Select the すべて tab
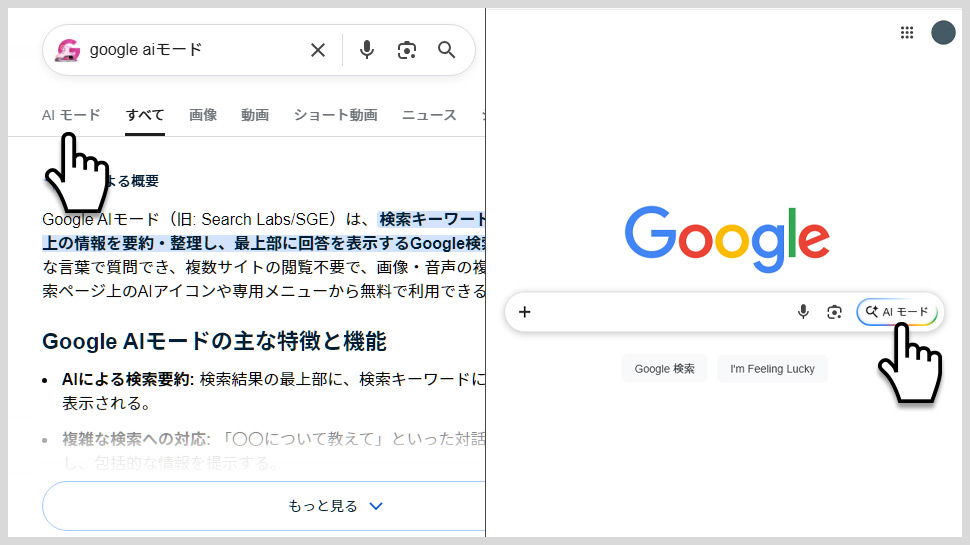The height and width of the screenshot is (545, 970). (145, 115)
